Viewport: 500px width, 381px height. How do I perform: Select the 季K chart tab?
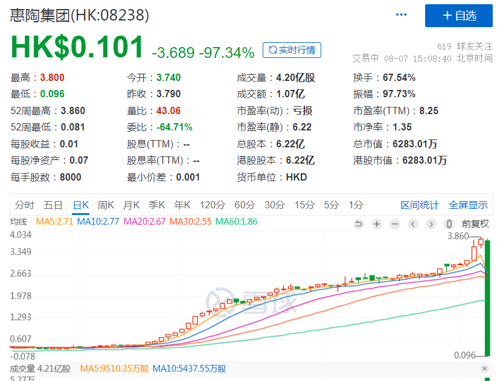(x=157, y=205)
